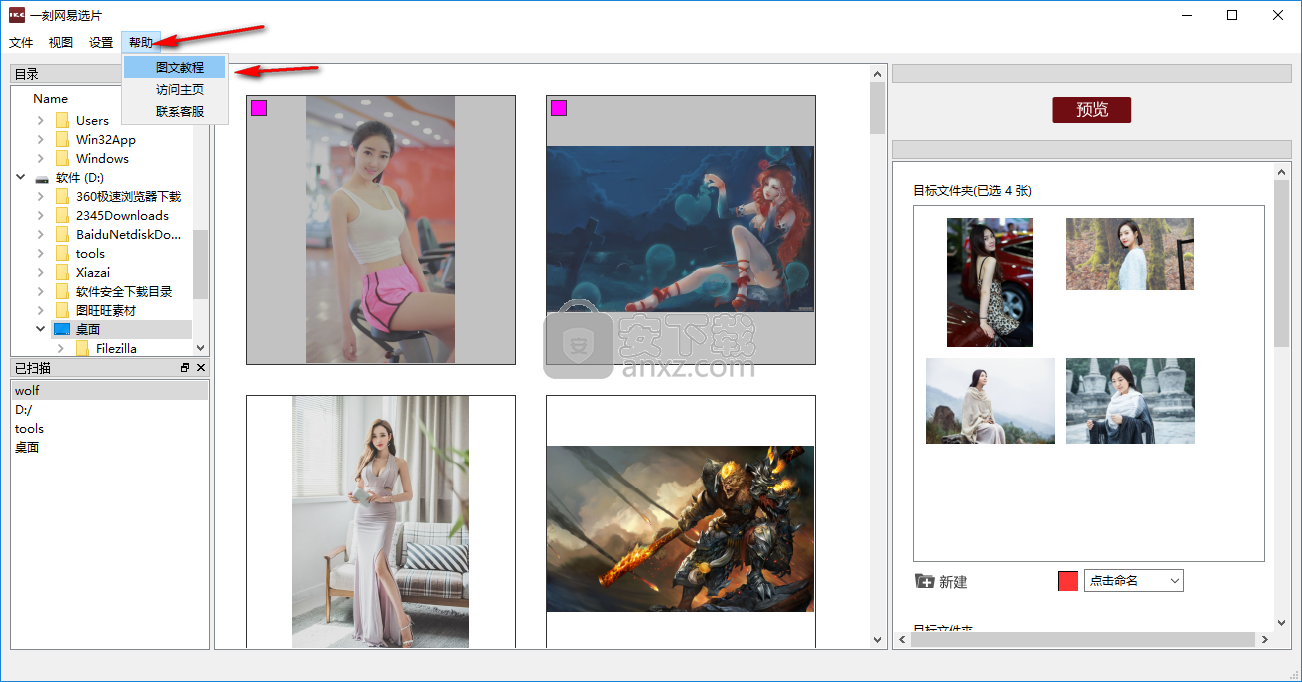
Task: Click the gallery scroll down arrow
Action: tap(878, 640)
